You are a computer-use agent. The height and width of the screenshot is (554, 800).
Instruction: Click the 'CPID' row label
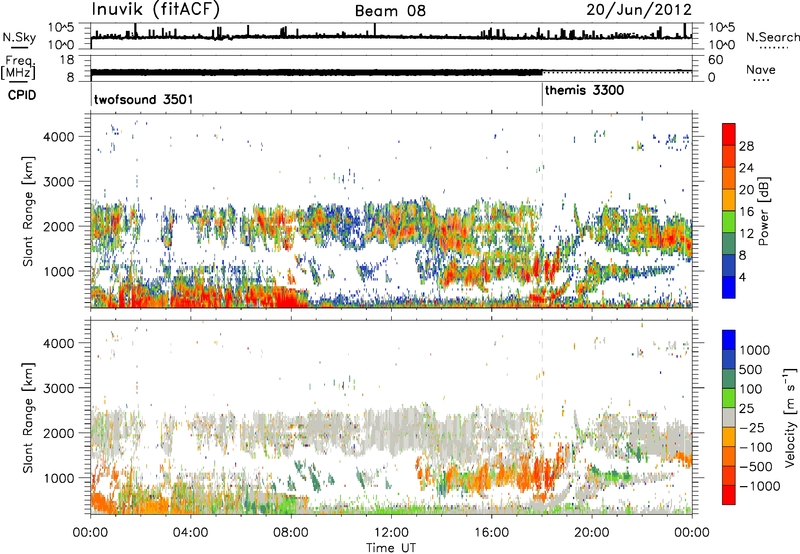(x=22, y=95)
